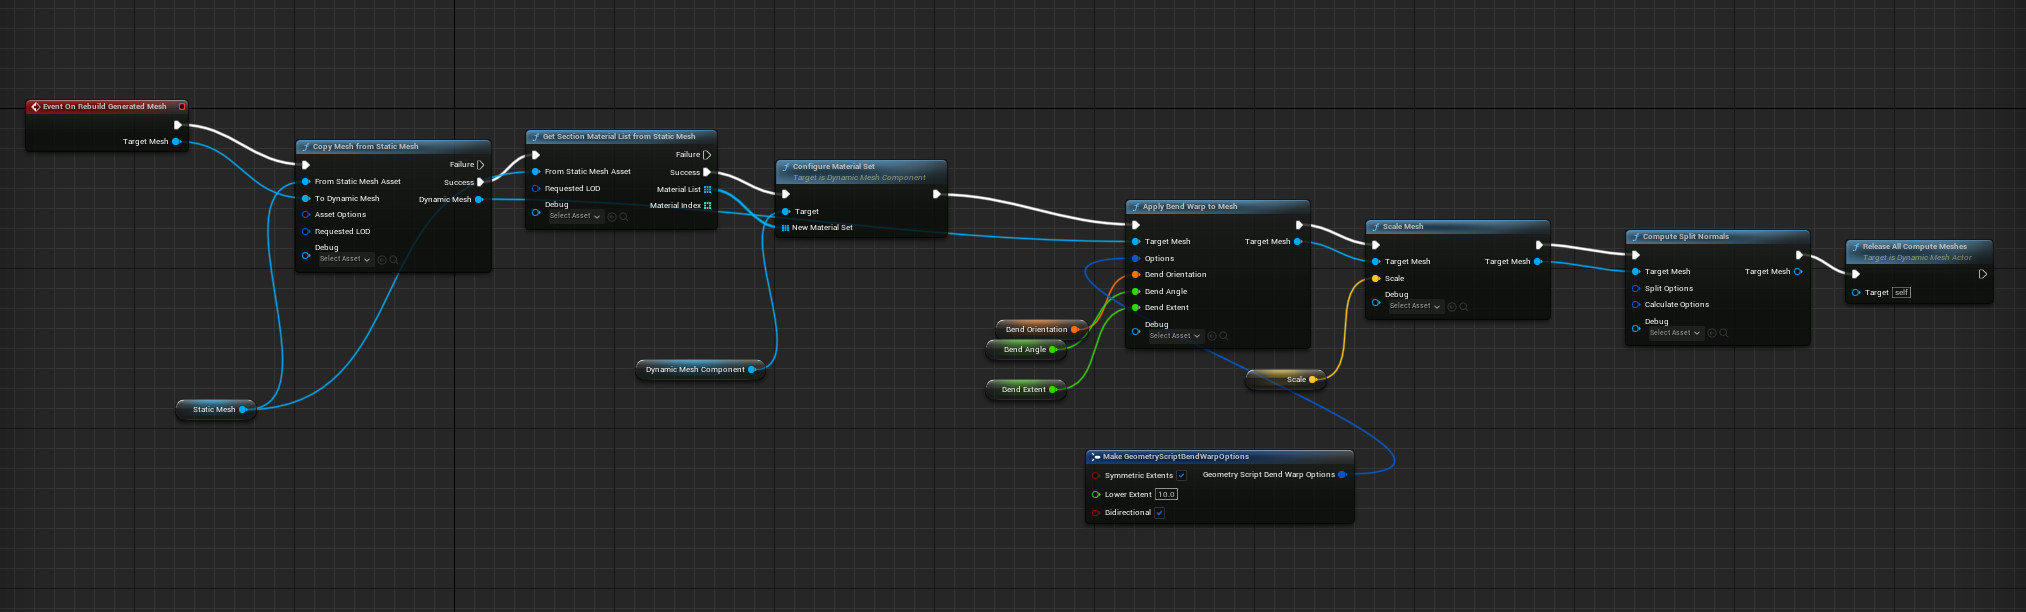The image size is (2026, 612).
Task: Click the Lower Extent value field
Action: tap(1166, 494)
